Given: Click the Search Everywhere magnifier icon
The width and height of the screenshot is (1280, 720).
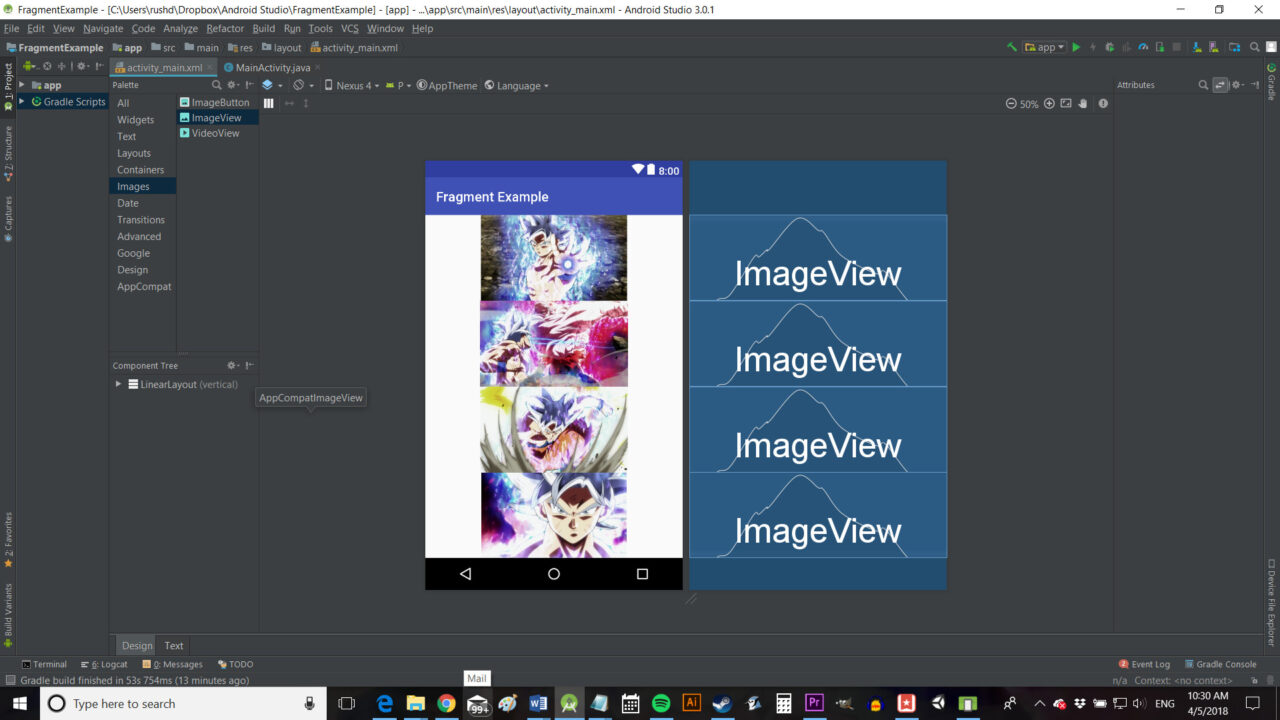Looking at the screenshot, I should pyautogui.click(x=1254, y=47).
